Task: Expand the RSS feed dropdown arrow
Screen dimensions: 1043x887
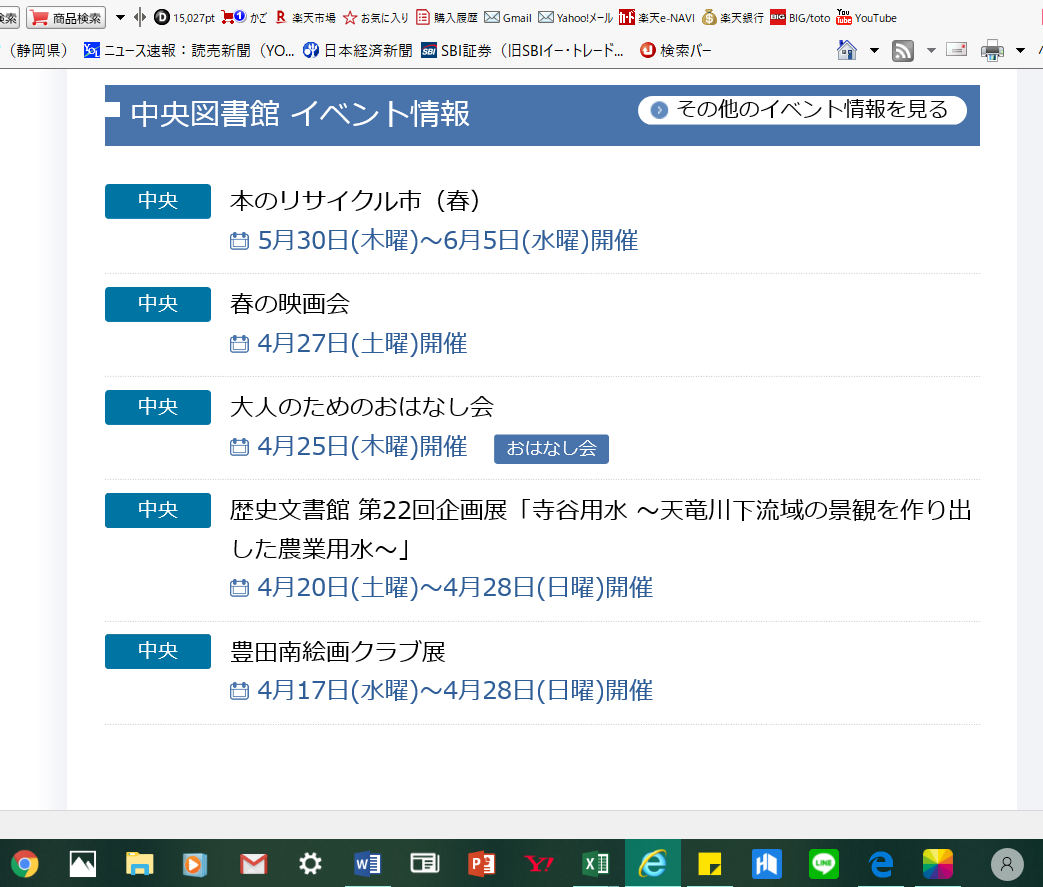Action: (x=931, y=51)
